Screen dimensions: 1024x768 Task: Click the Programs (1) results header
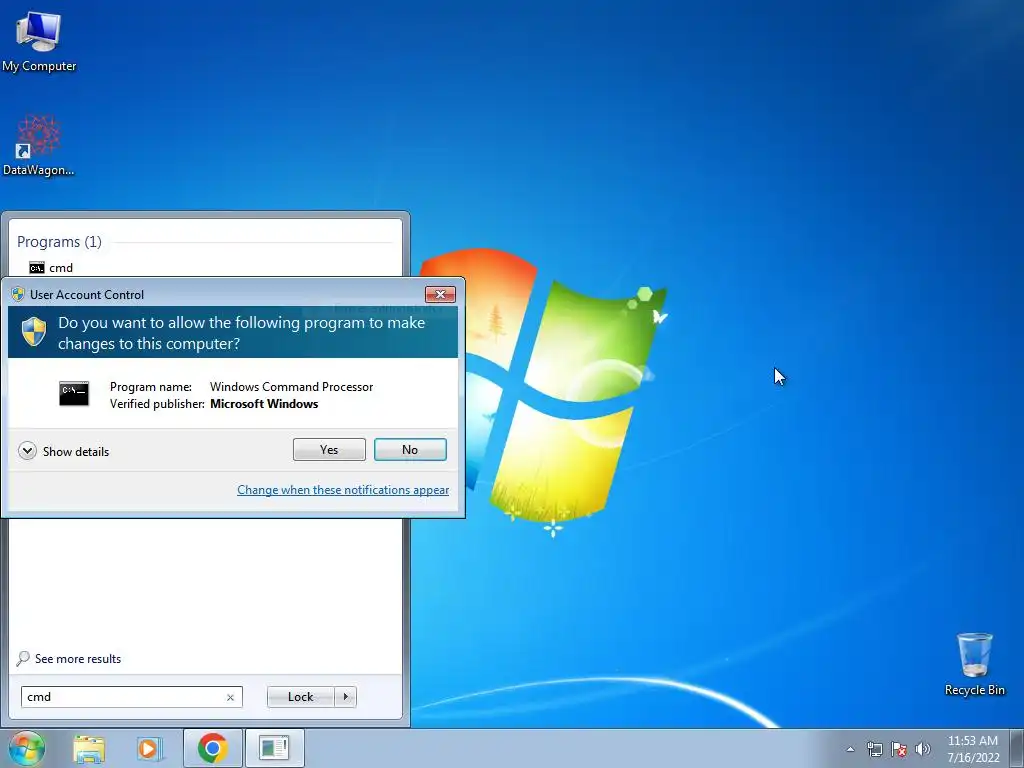[x=59, y=242]
